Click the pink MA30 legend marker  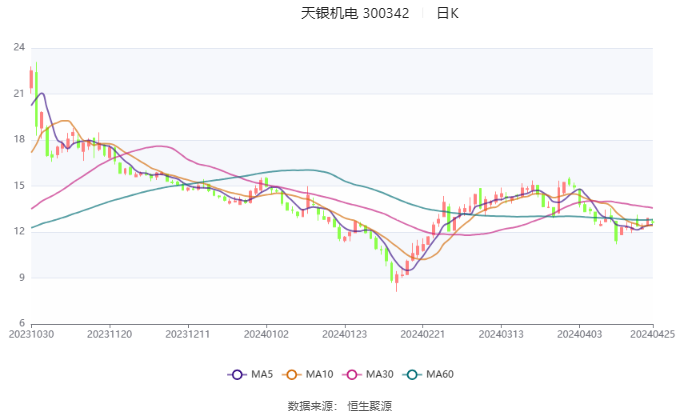pos(353,374)
